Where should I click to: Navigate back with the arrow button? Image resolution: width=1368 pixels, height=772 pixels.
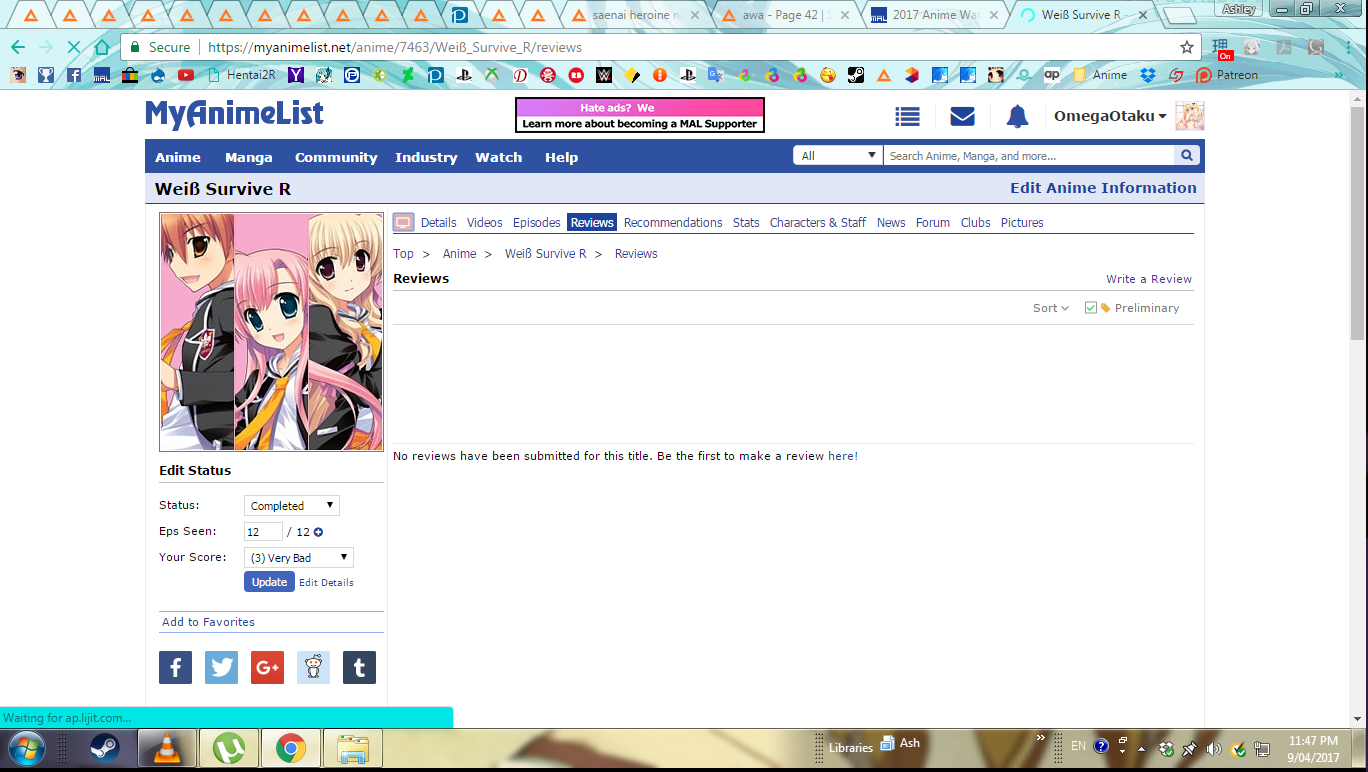[x=18, y=47]
